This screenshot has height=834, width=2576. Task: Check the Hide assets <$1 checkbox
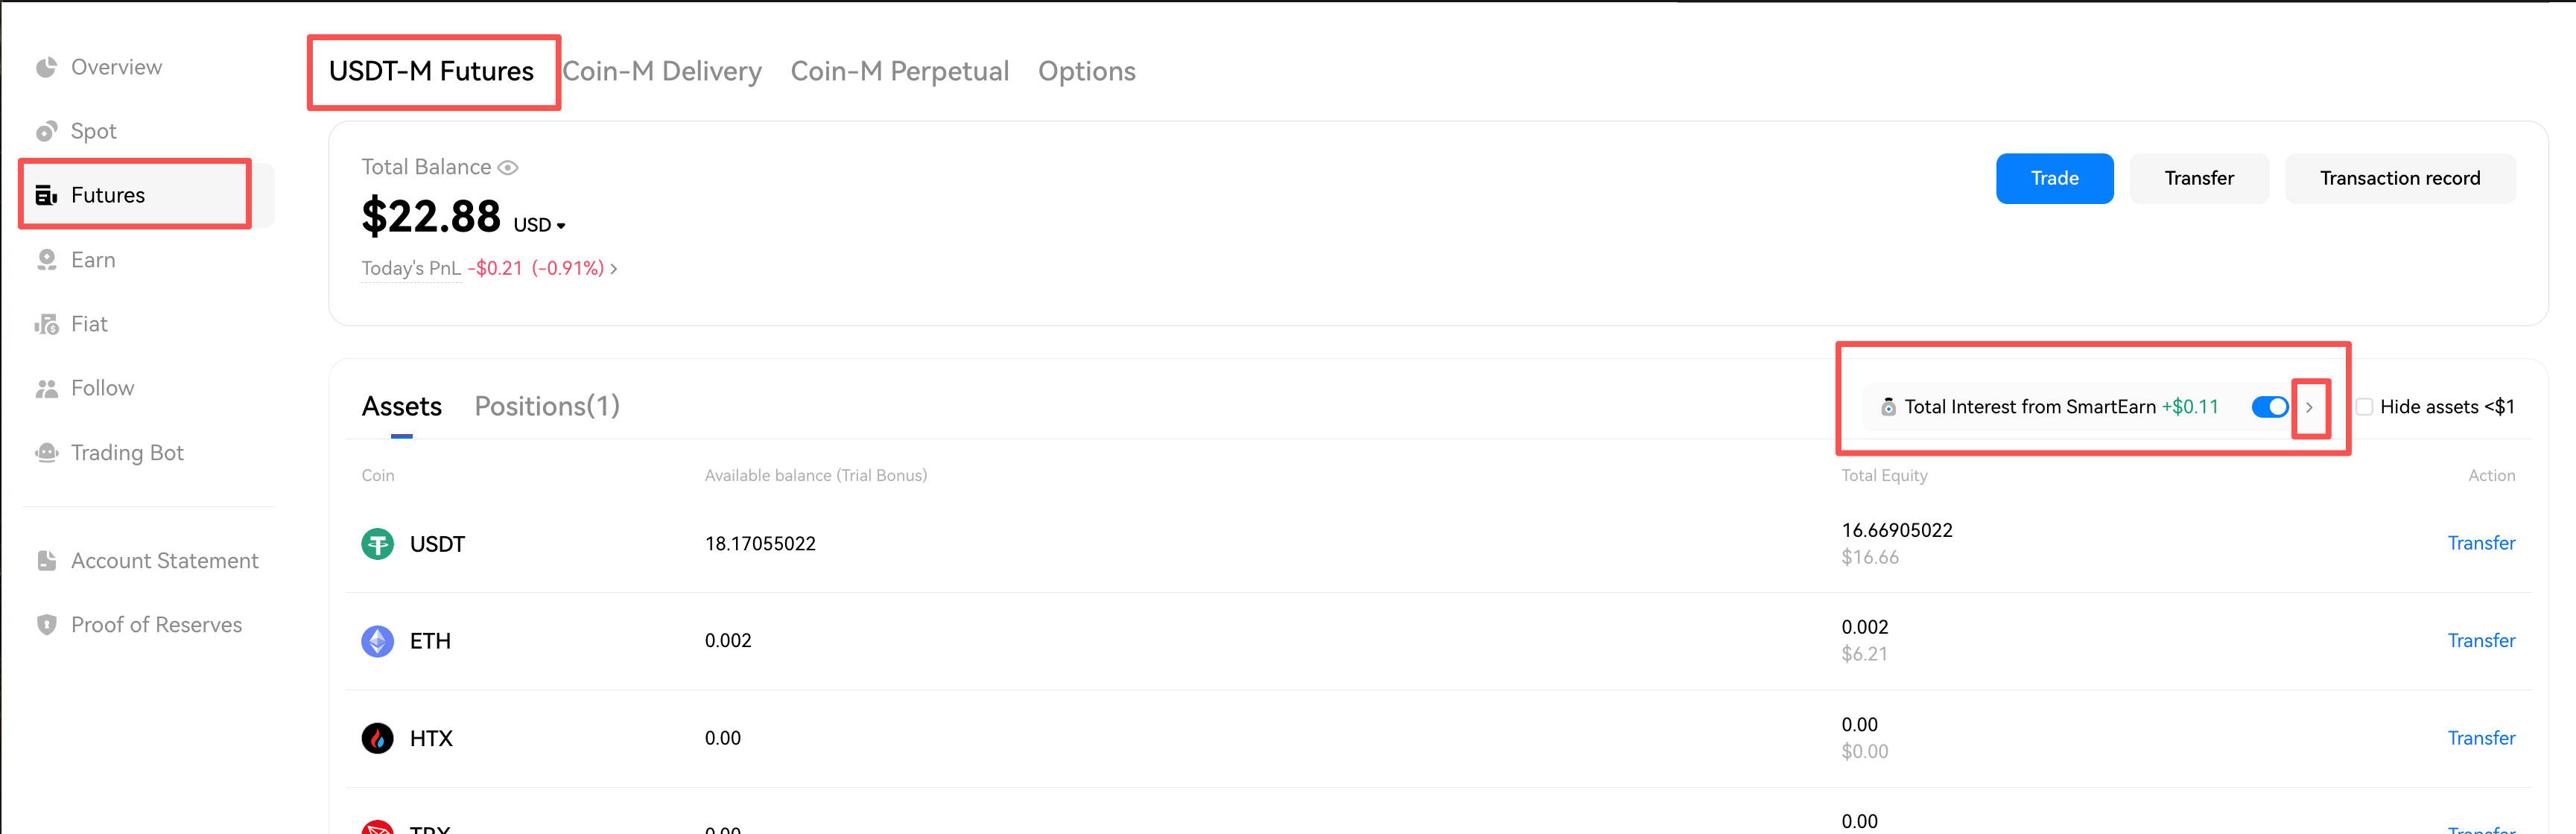point(2364,407)
